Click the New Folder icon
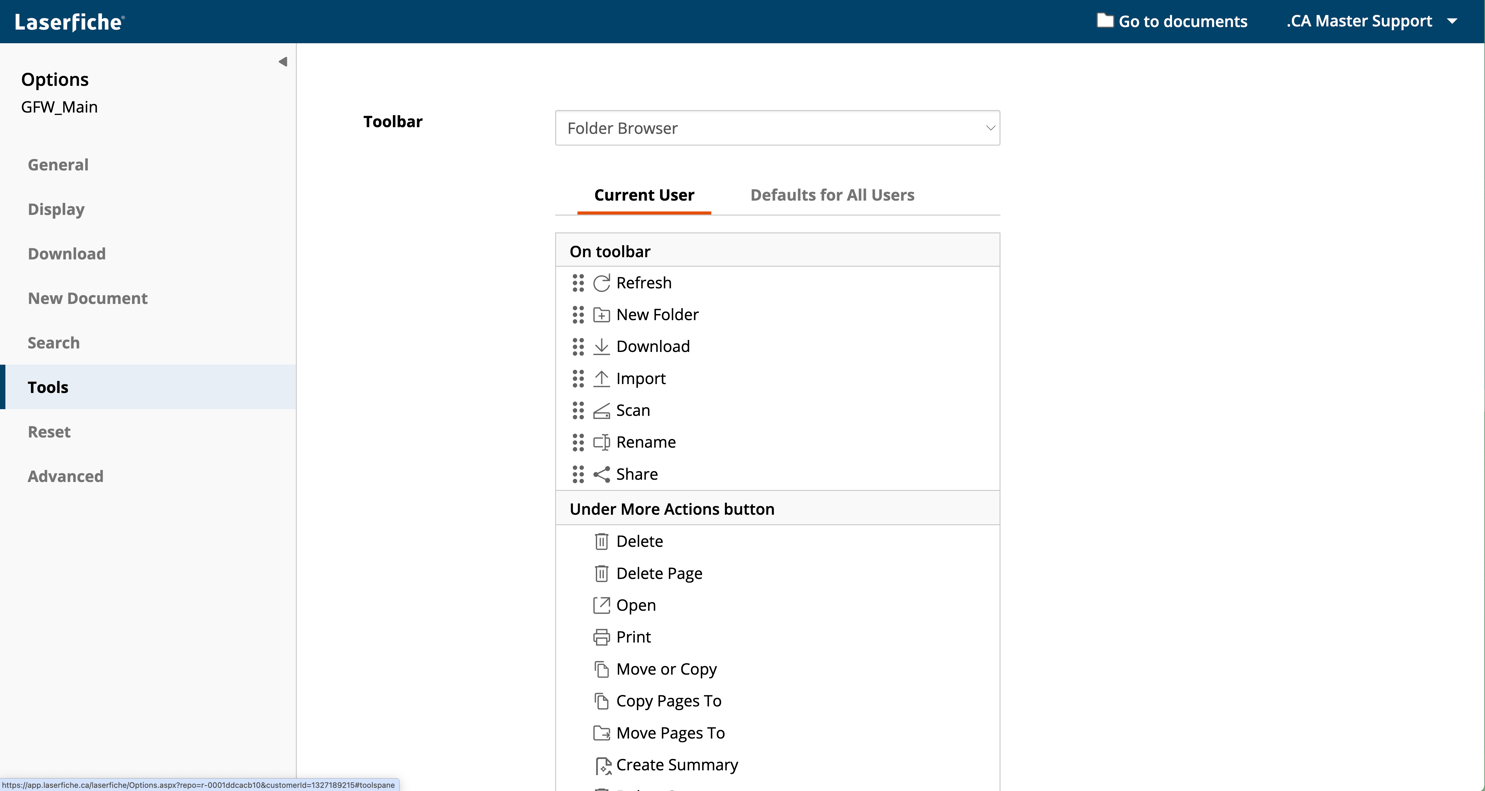The width and height of the screenshot is (1485, 791). tap(601, 315)
